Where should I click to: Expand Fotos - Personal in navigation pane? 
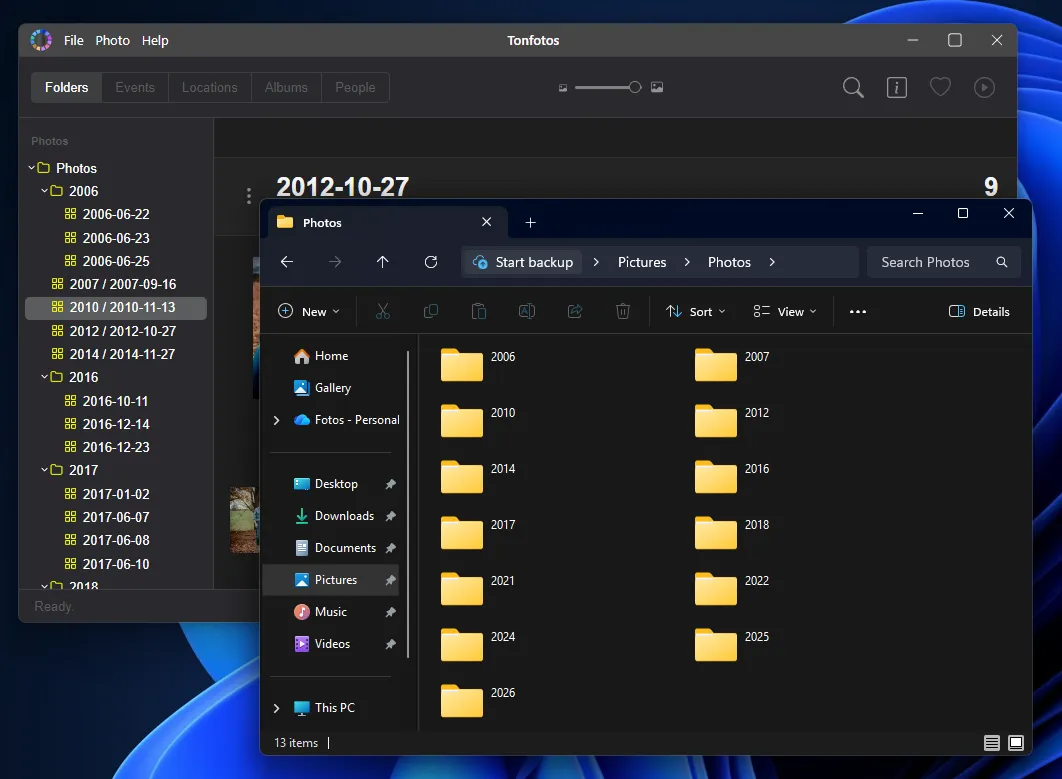pos(276,420)
